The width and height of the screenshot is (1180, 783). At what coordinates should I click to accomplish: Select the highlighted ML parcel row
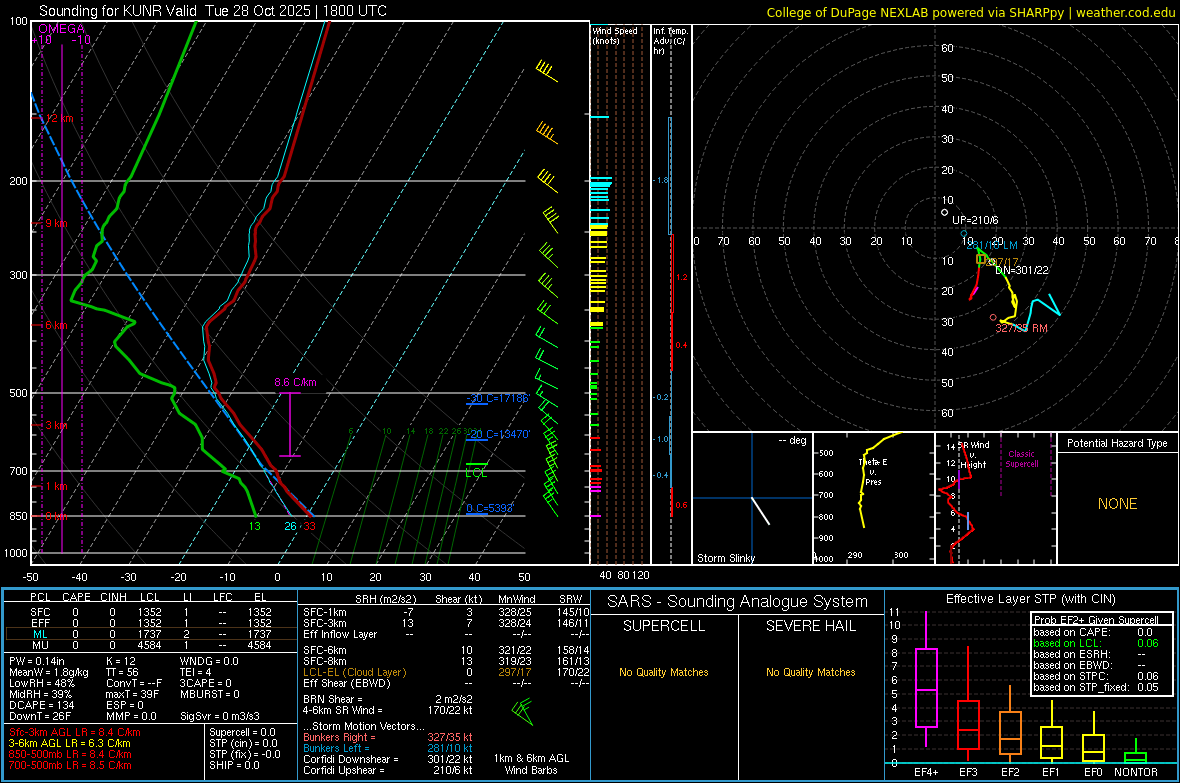coord(151,634)
